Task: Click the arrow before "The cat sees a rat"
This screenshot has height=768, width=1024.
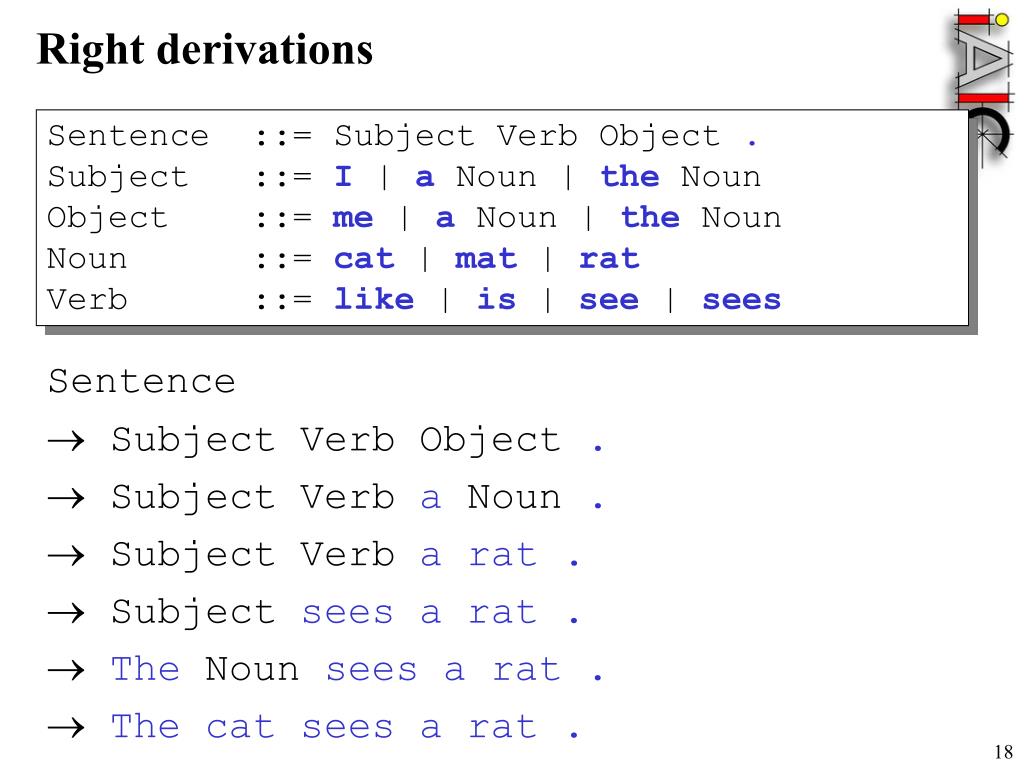Action: click(67, 727)
